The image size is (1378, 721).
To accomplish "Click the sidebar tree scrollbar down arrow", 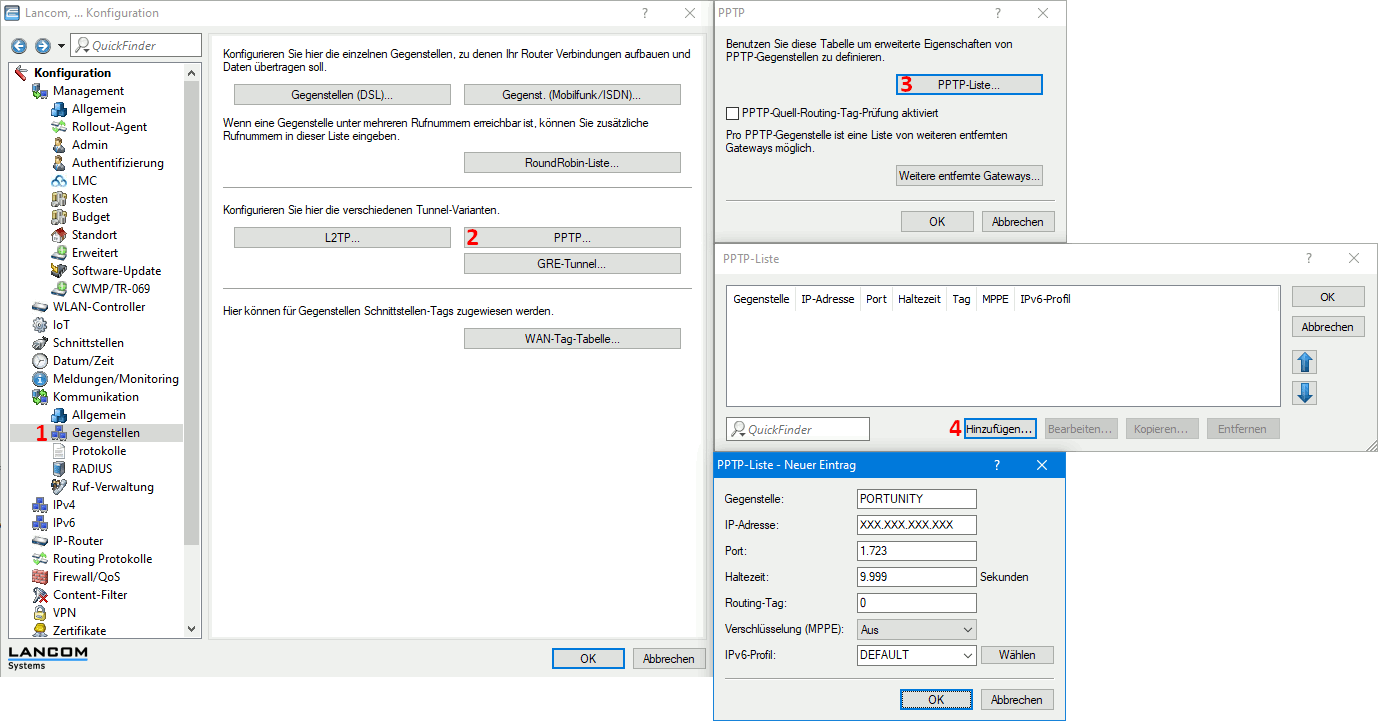I will (192, 629).
